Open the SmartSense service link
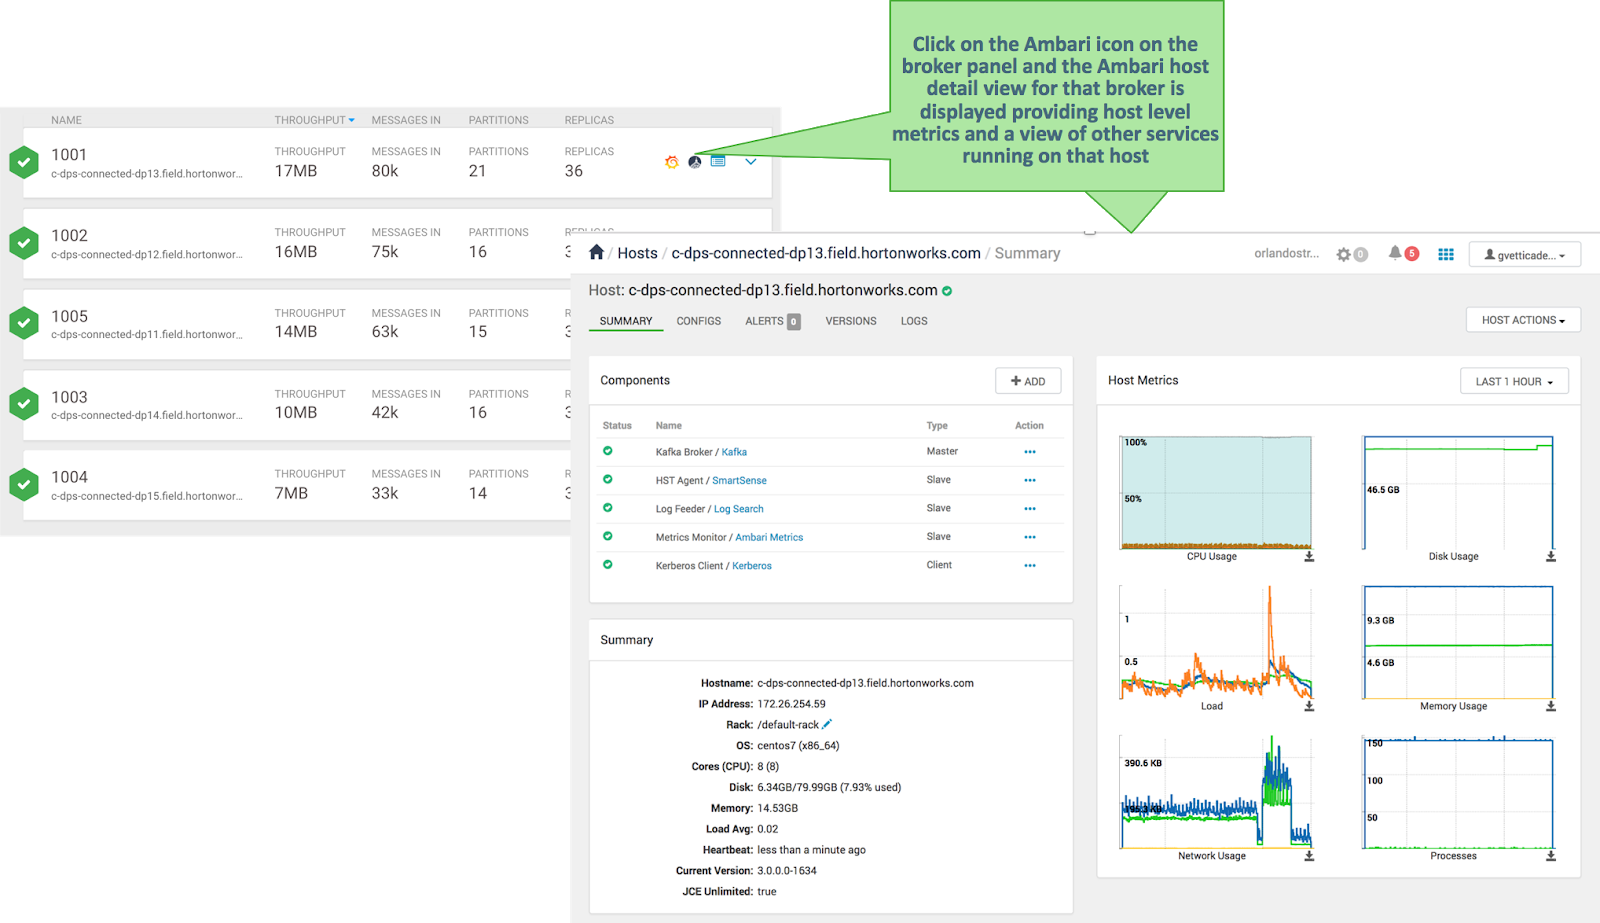 click(x=739, y=480)
